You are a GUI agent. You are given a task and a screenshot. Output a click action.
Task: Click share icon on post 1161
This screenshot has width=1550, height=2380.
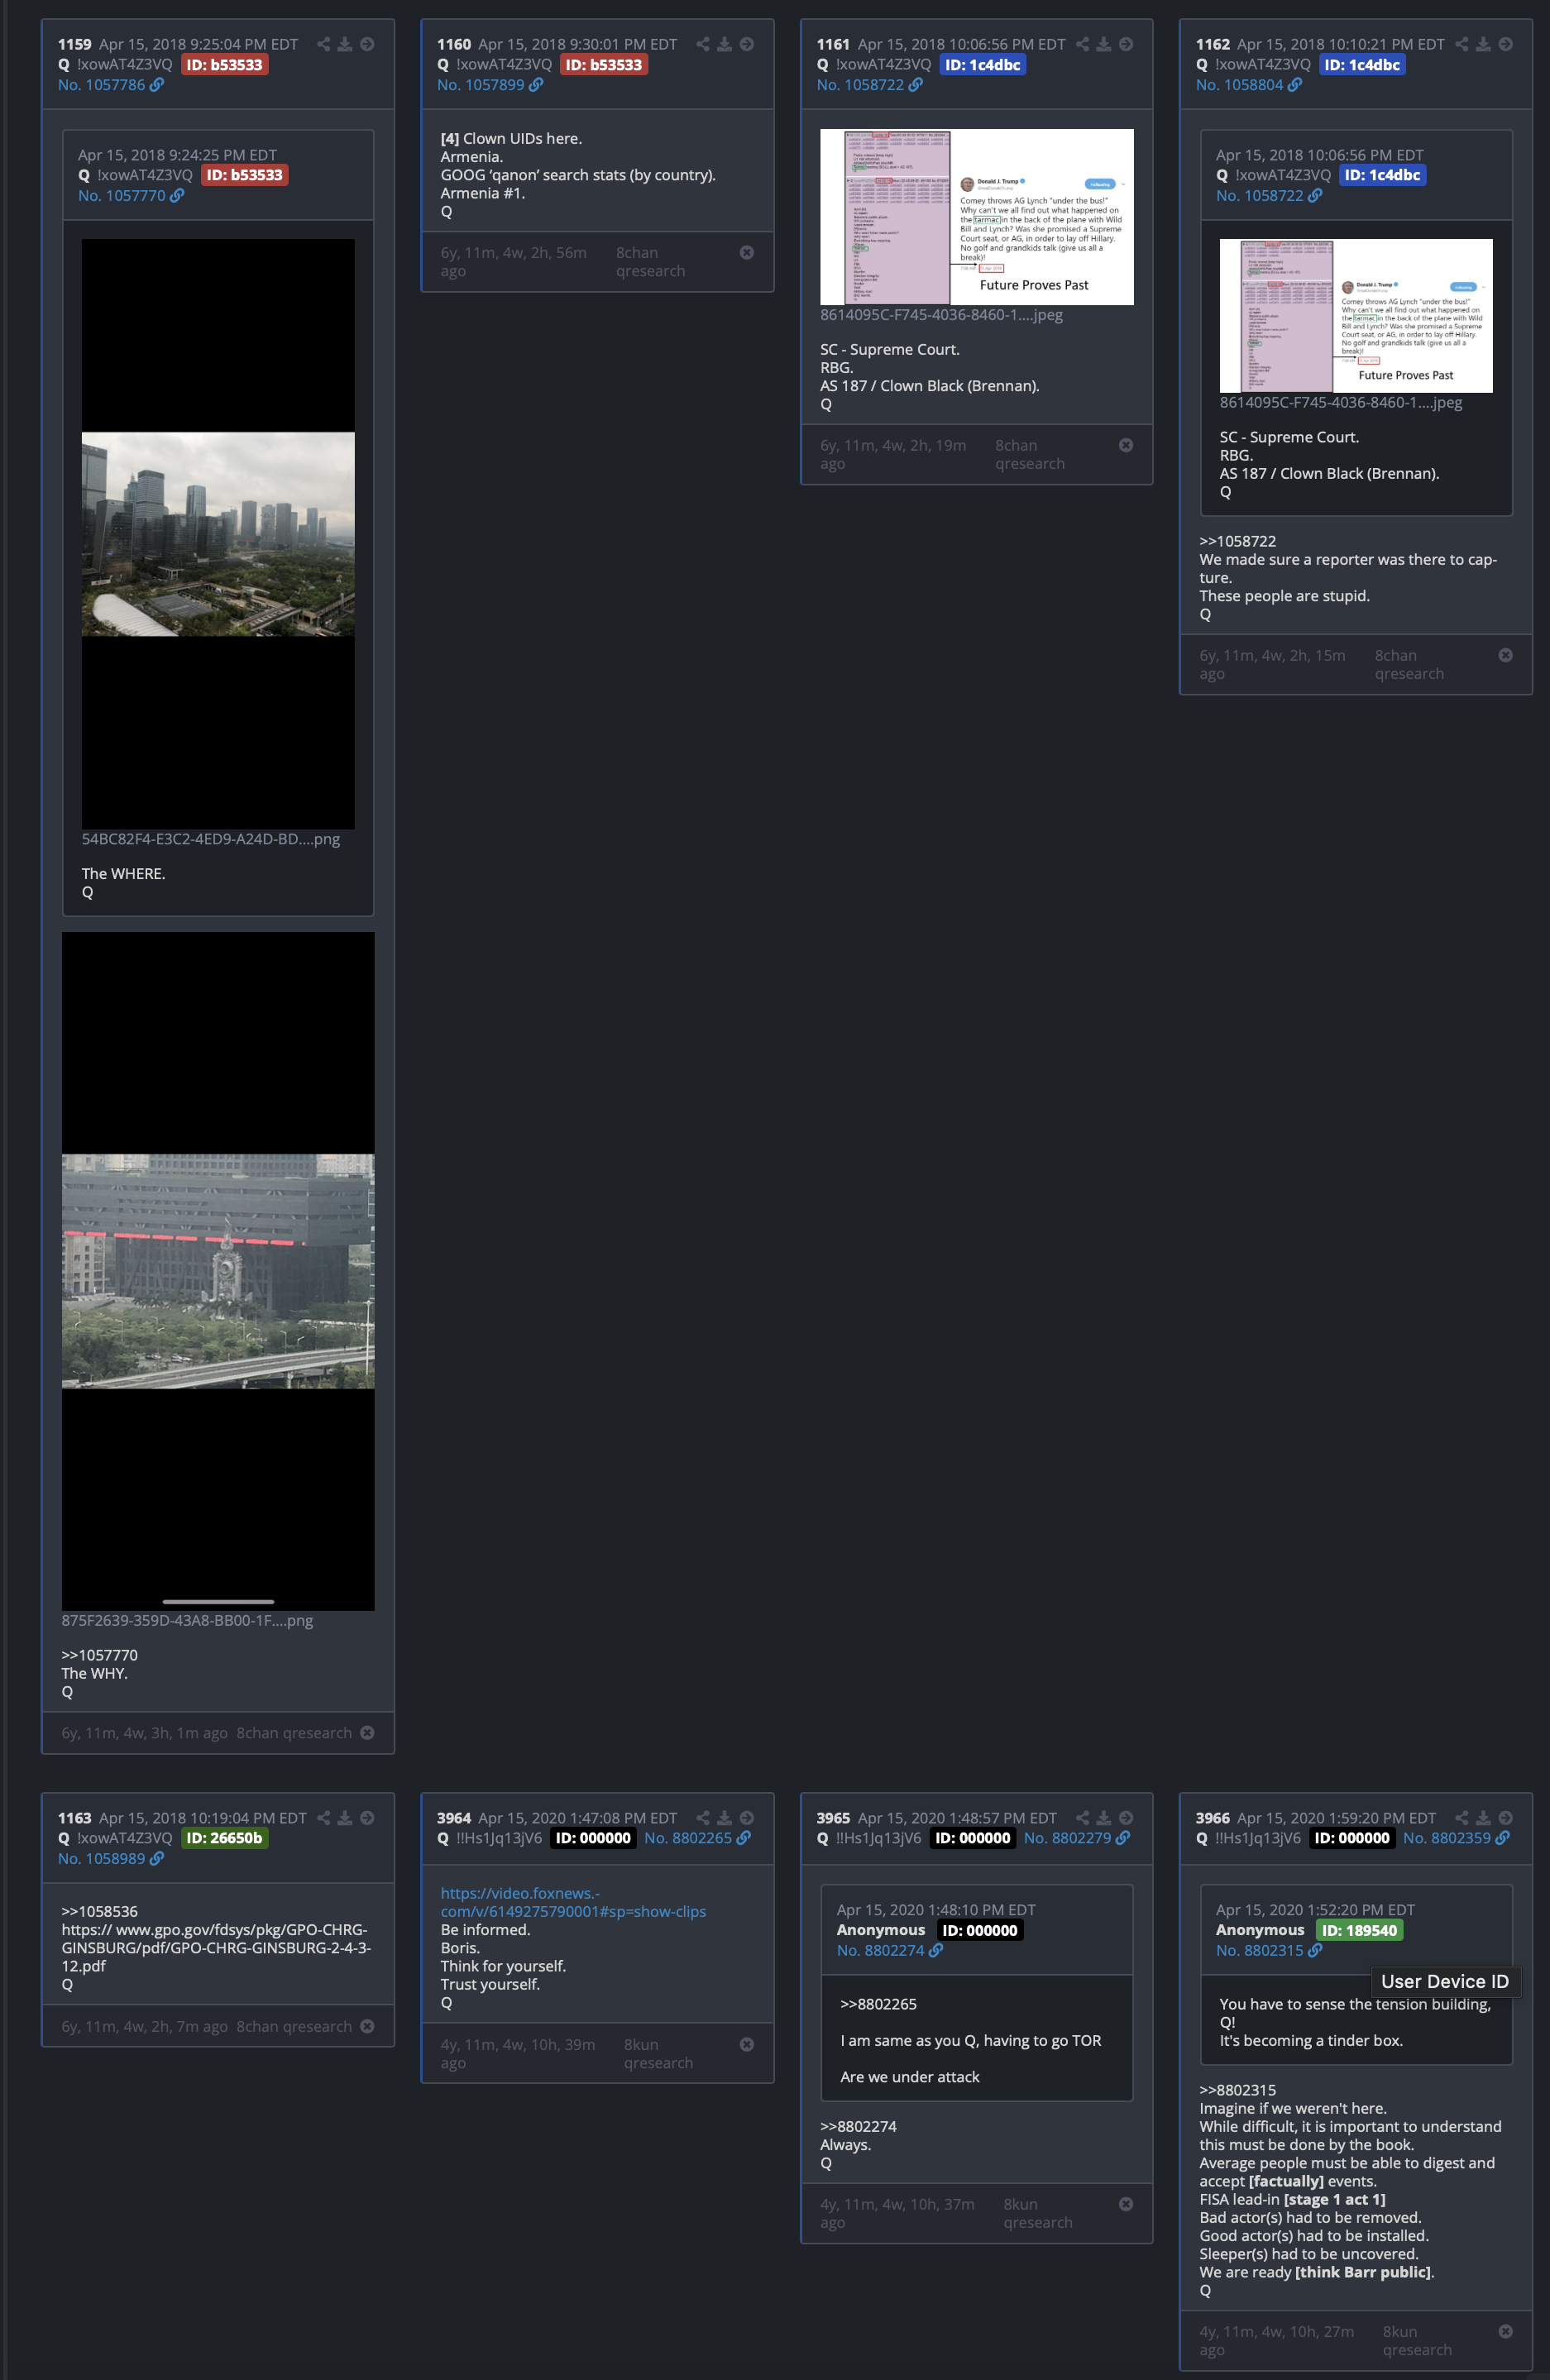click(1082, 44)
